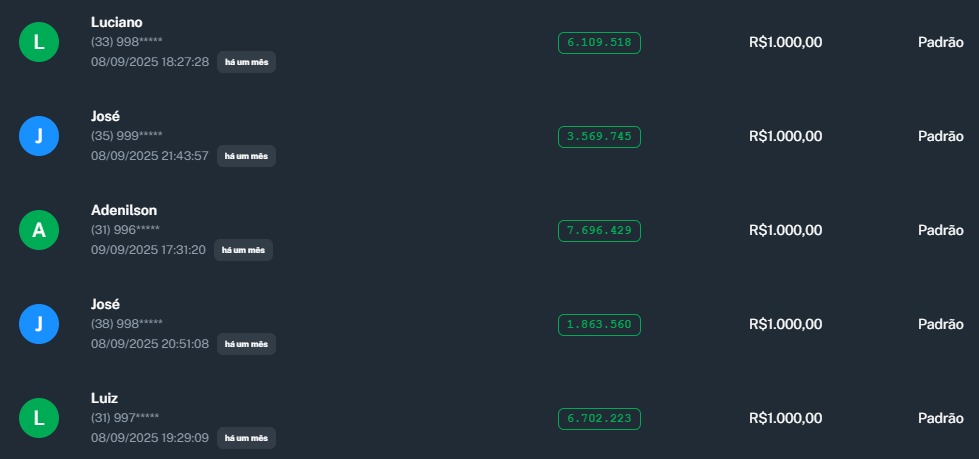Click the timestamp 08/09/2025 21:43:57
This screenshot has width=979, height=459.
(150, 156)
